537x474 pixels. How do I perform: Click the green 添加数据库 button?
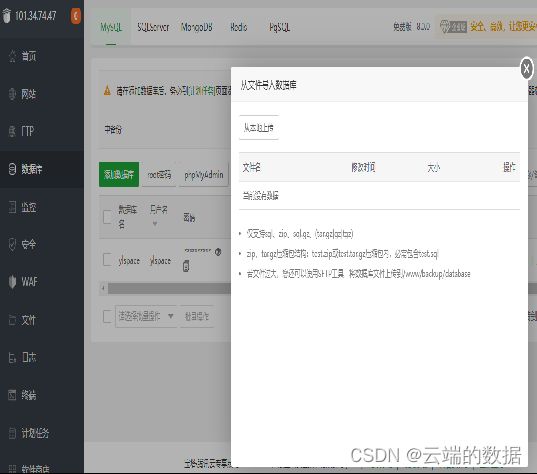119,175
